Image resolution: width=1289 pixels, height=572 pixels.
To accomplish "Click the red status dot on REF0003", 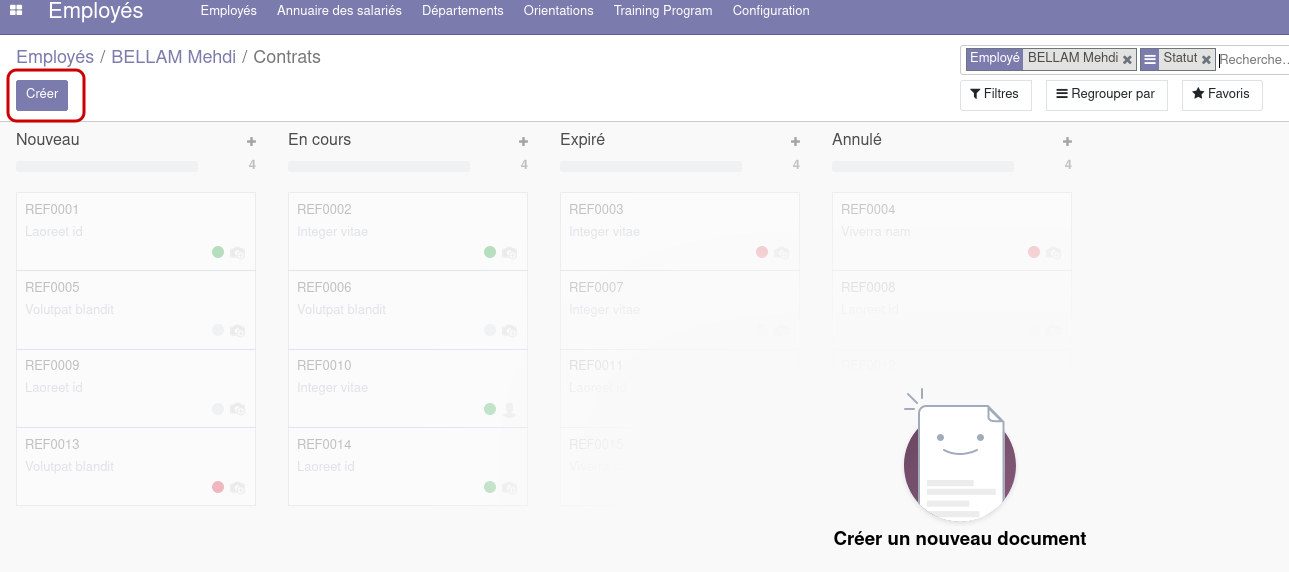I will coord(762,252).
